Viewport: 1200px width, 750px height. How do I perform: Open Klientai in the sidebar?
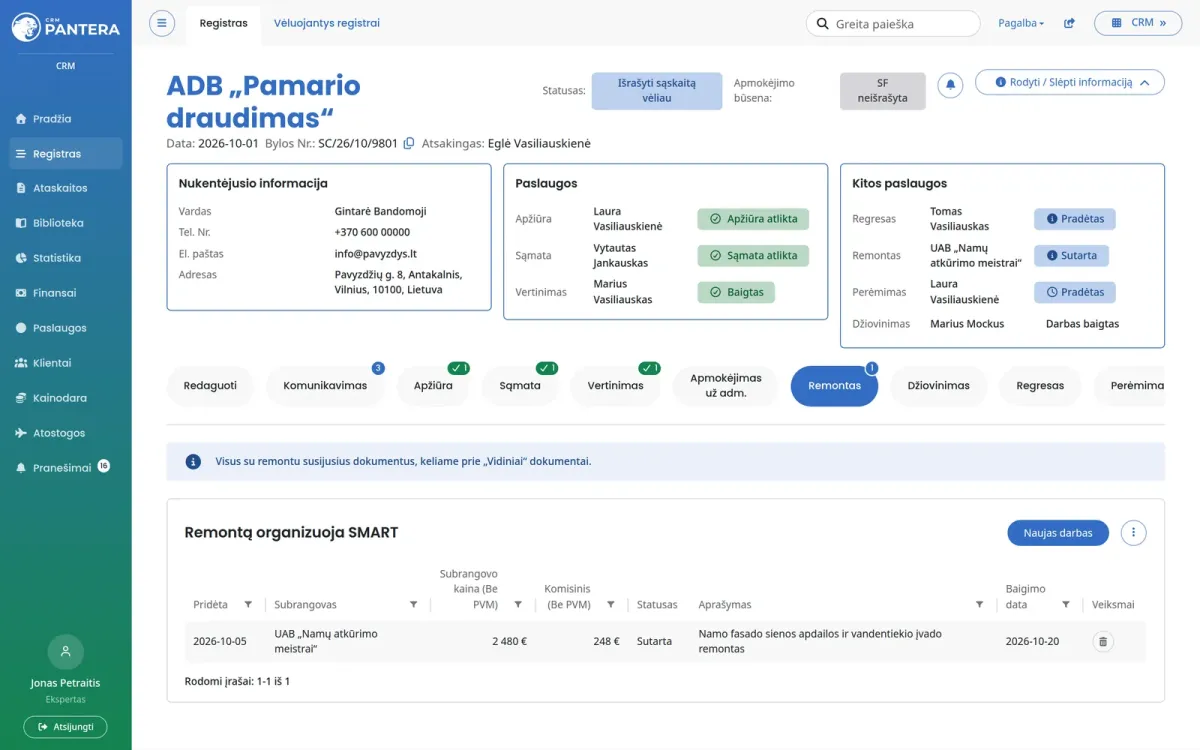(66, 363)
